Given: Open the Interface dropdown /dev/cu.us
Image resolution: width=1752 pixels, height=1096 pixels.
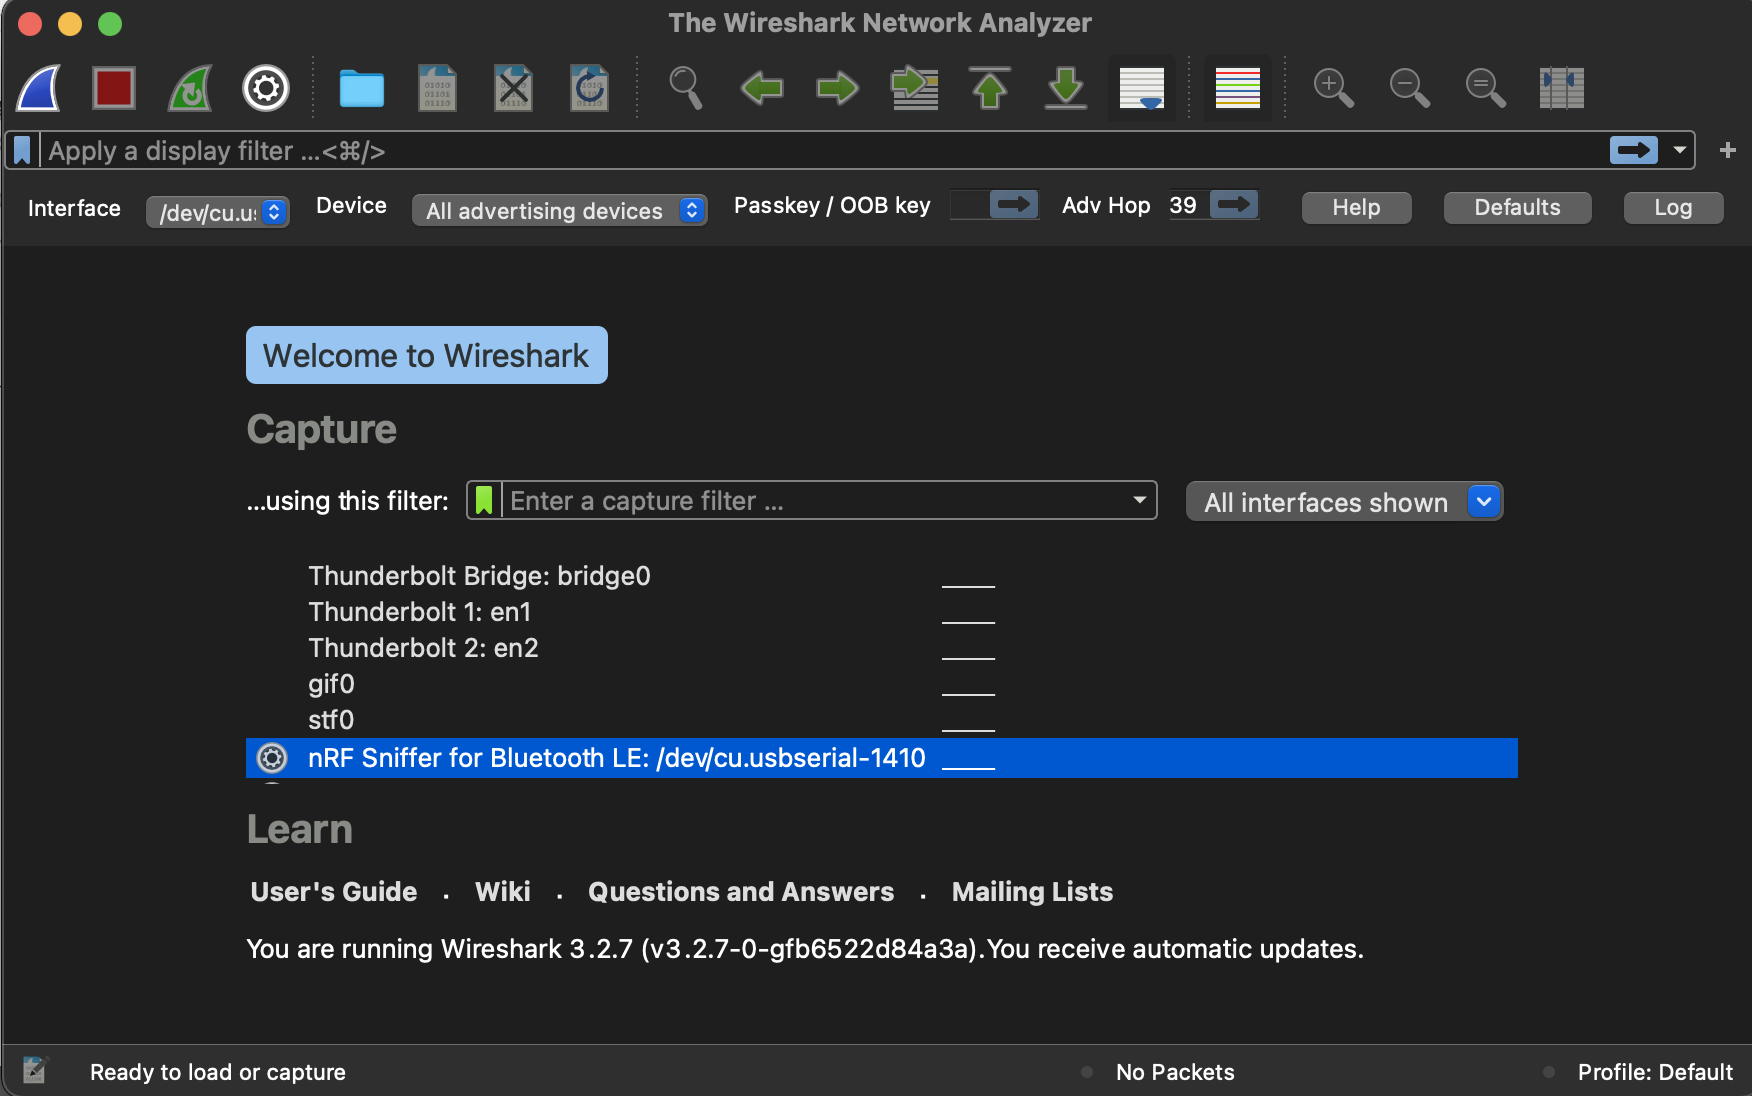Looking at the screenshot, I should 218,212.
